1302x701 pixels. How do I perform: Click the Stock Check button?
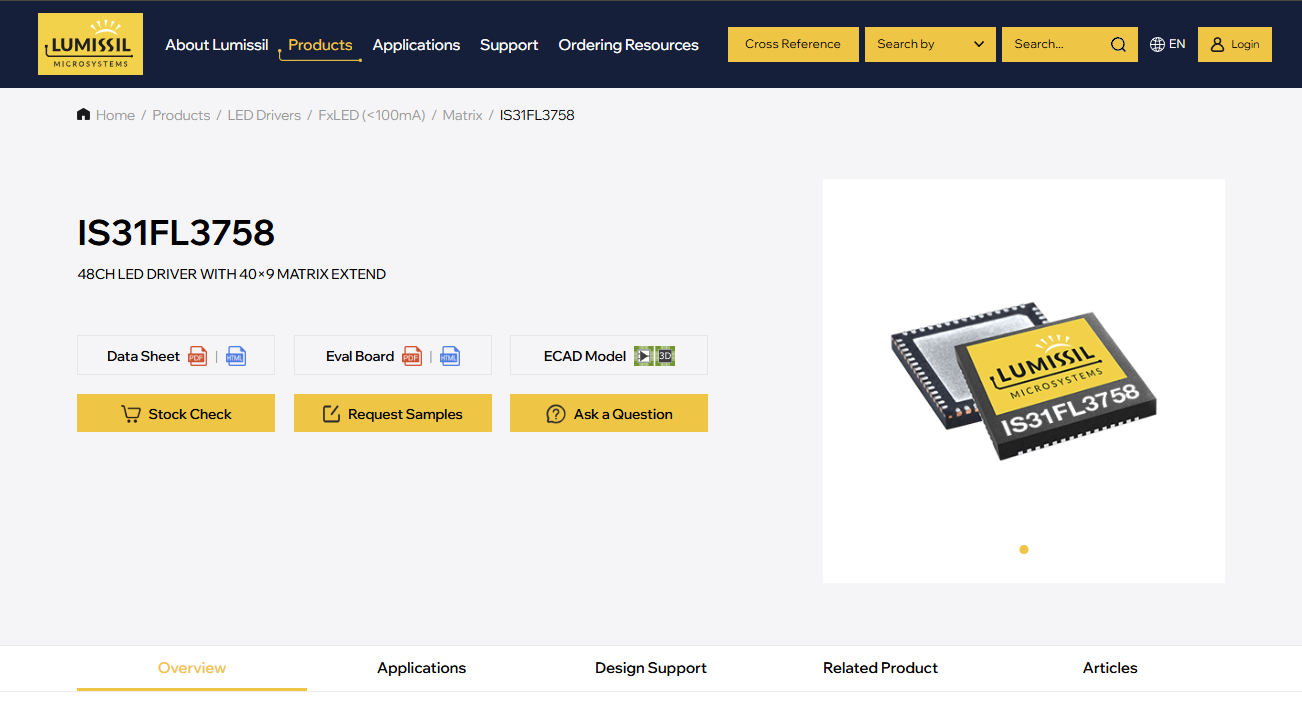[x=176, y=413]
